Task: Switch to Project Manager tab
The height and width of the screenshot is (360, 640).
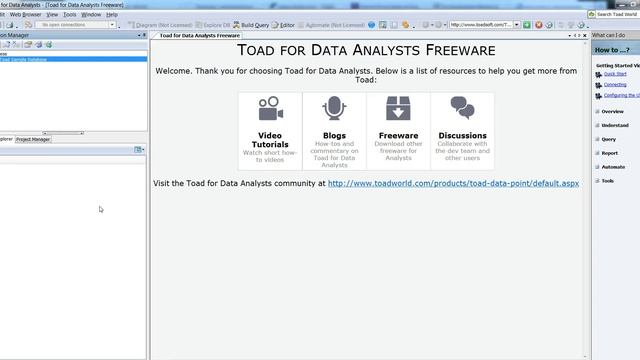Action: coord(33,139)
